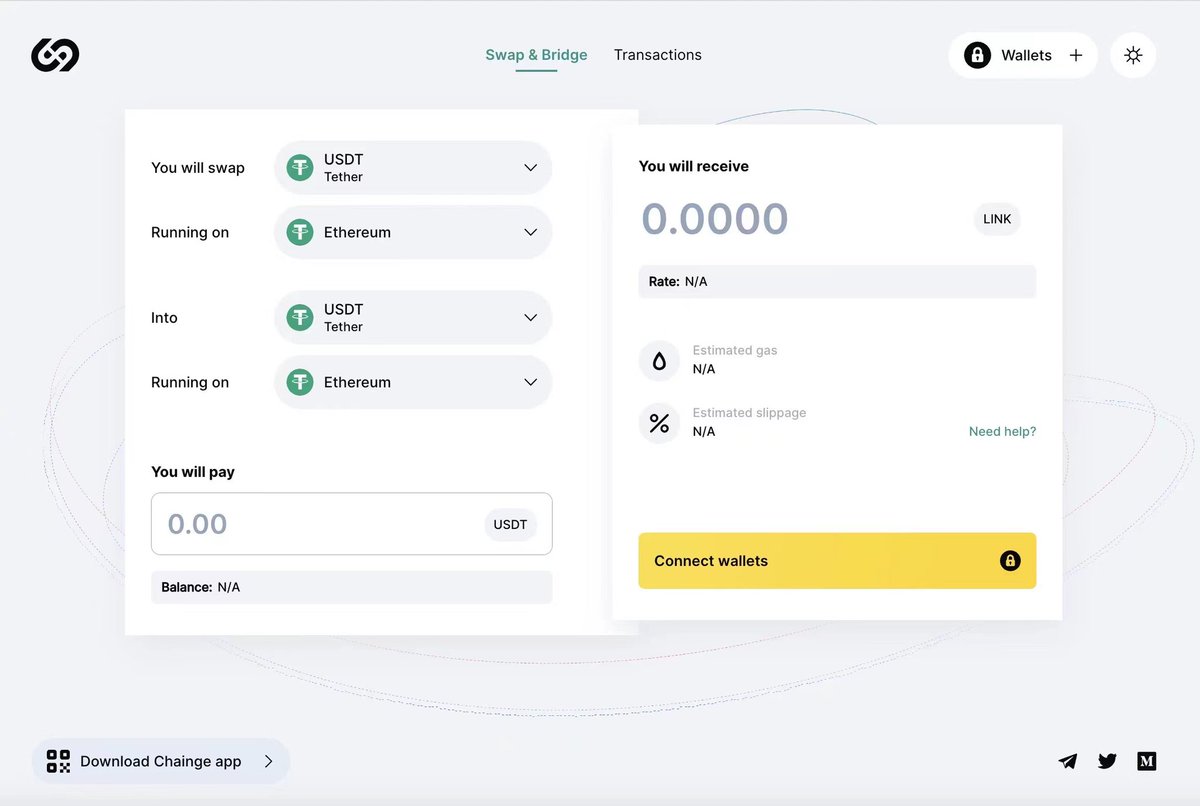
Task: Open the Telegram social icon
Action: [1068, 761]
